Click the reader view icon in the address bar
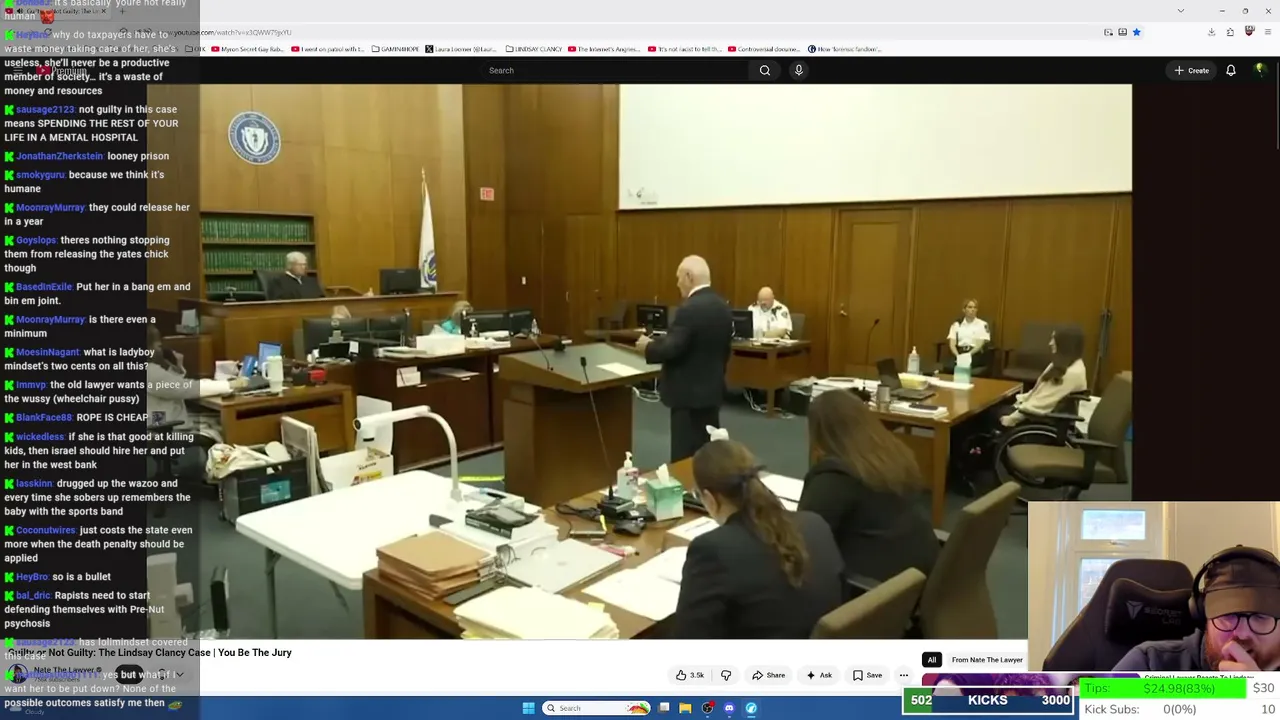This screenshot has width=1280, height=720. tap(1108, 32)
